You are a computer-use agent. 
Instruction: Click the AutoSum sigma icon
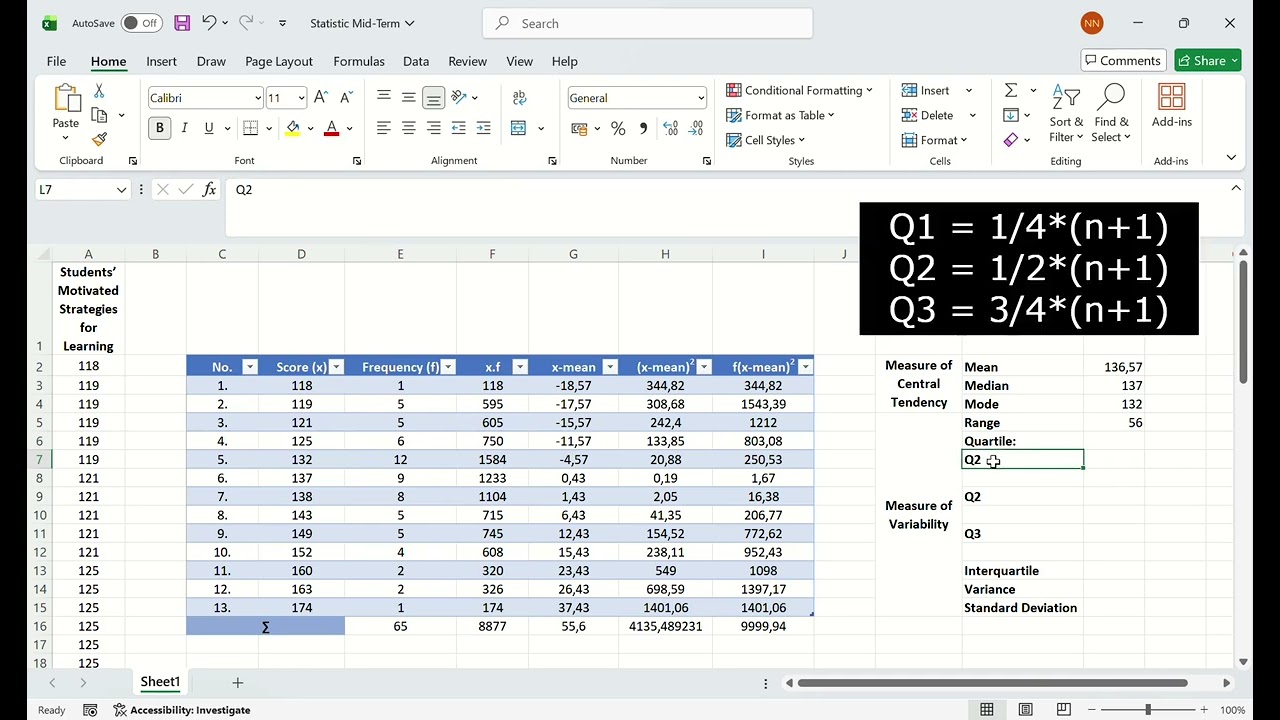[x=1011, y=90]
